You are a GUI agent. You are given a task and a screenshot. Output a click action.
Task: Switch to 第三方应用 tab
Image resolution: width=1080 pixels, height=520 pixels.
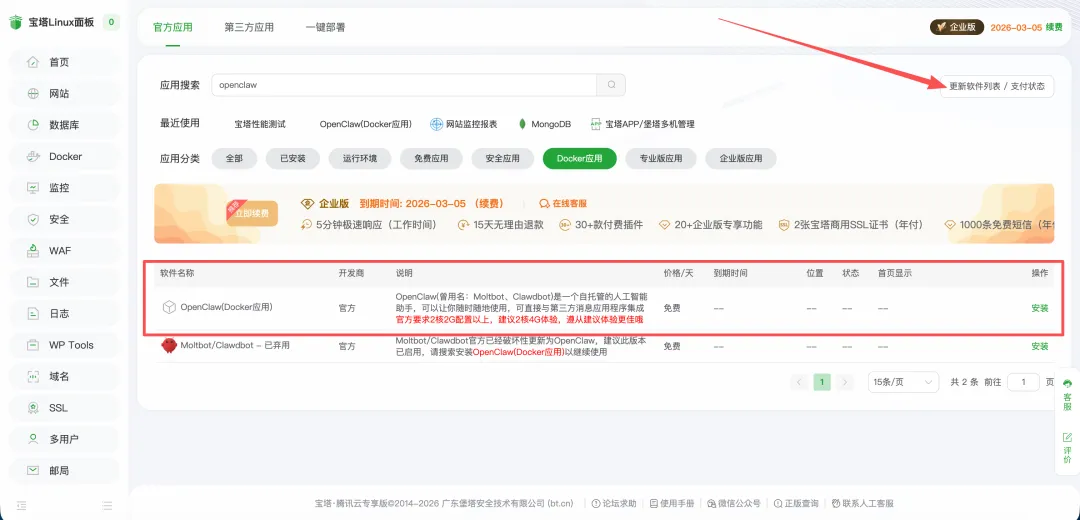[249, 28]
